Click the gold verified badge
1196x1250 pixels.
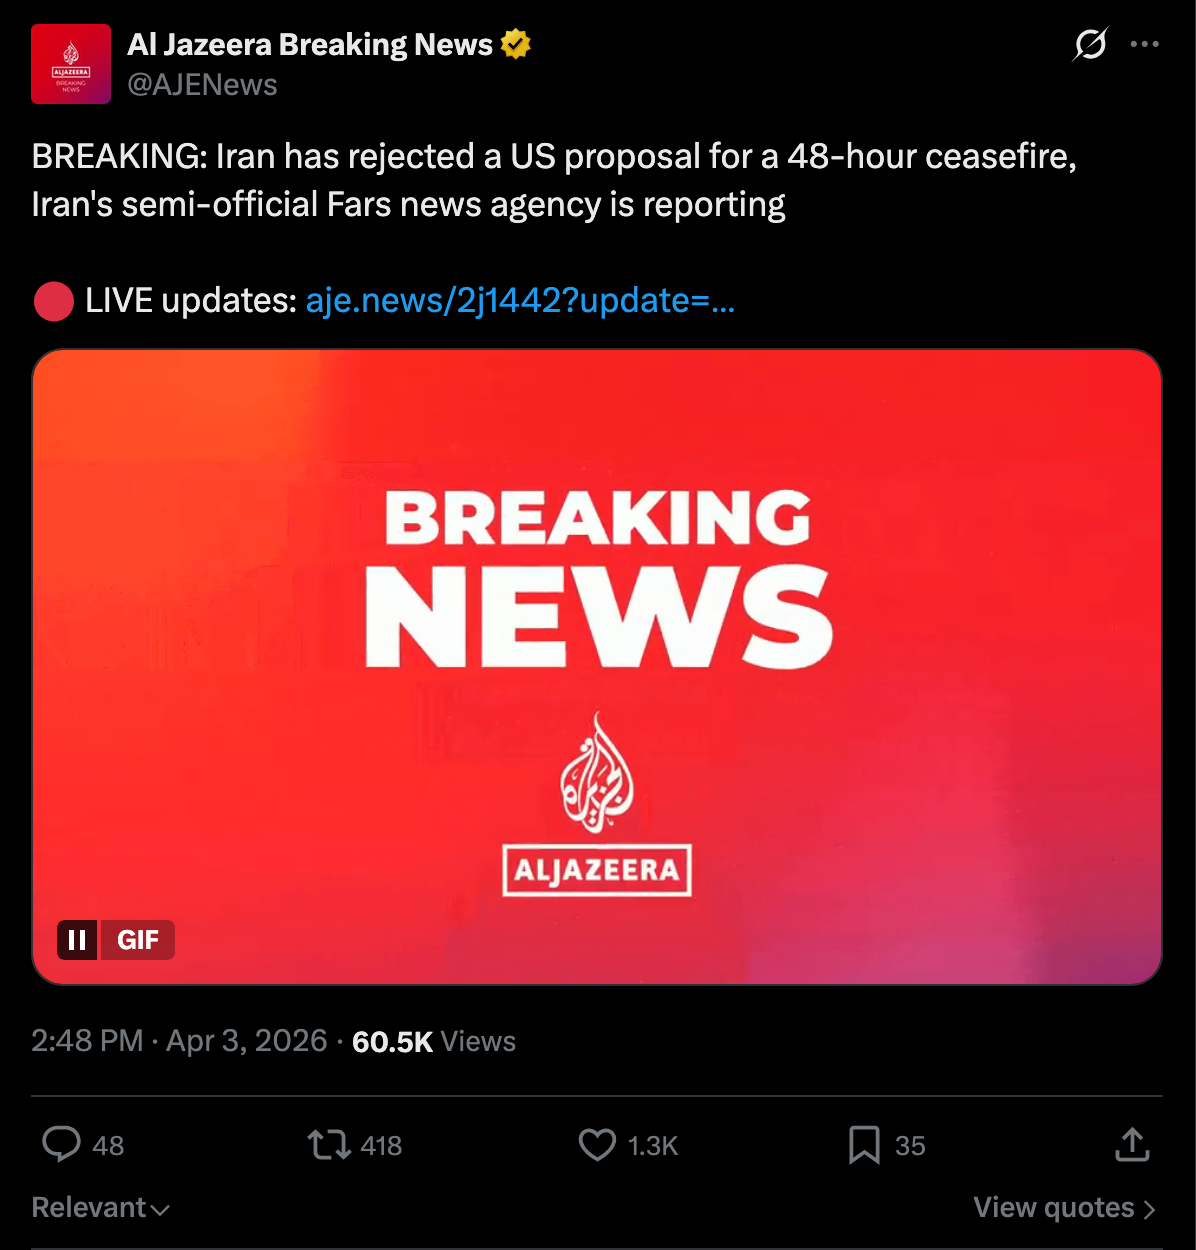click(x=516, y=44)
